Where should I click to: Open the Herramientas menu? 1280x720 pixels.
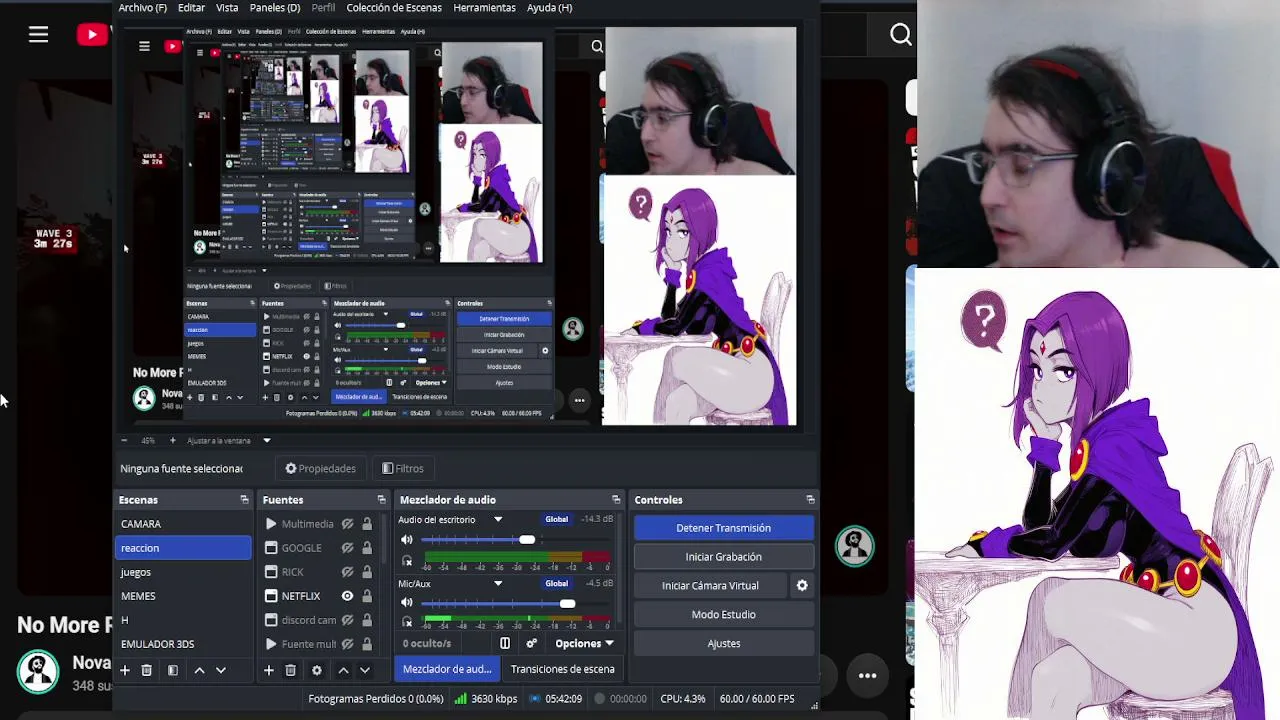[x=484, y=8]
